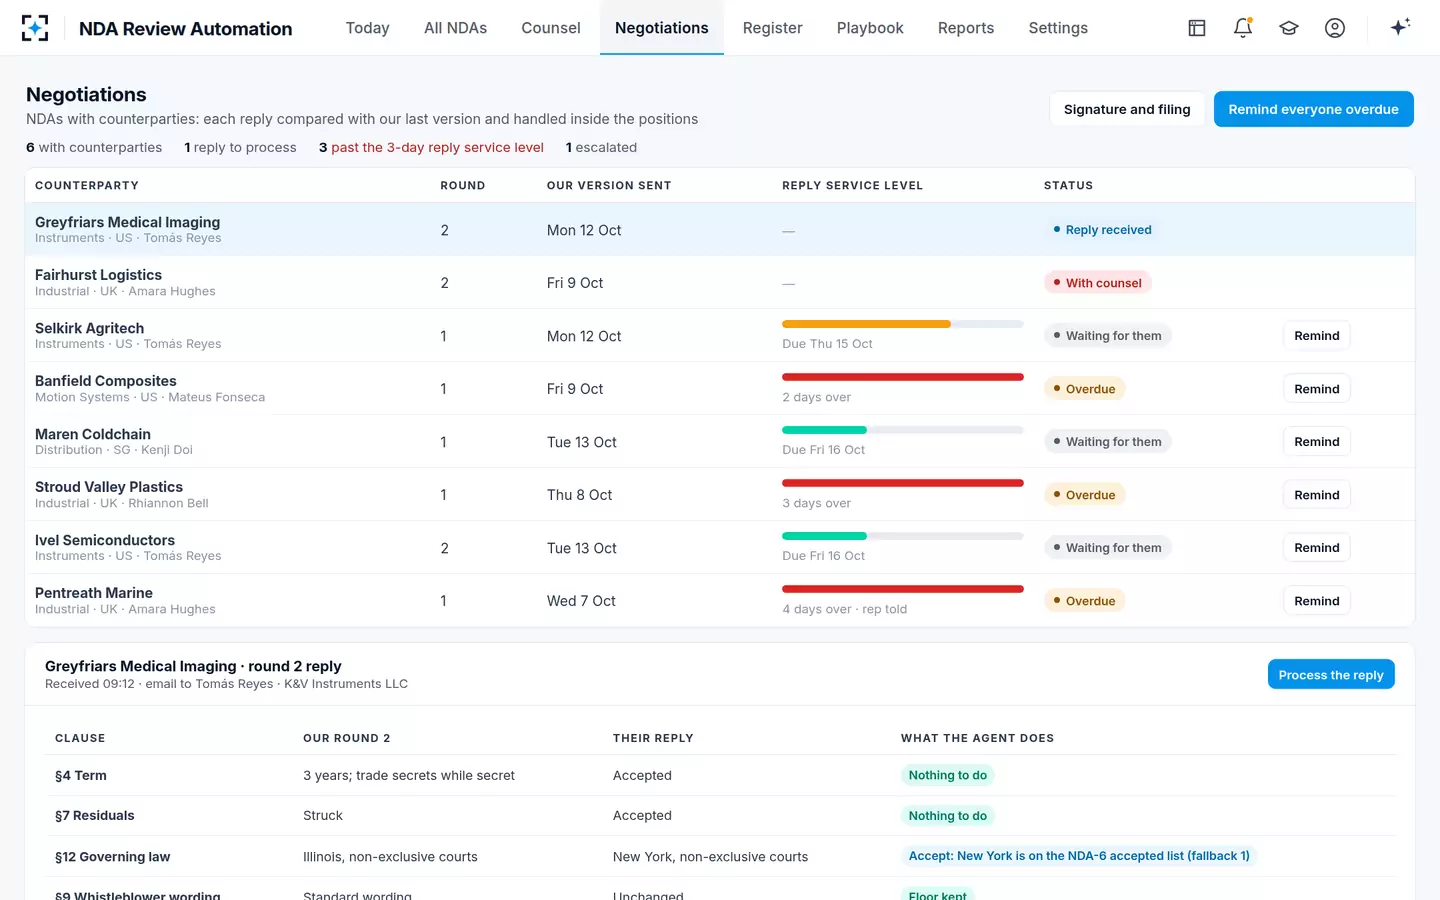This screenshot has height=900, width=1440.
Task: Remind Ivel Semiconductors
Action: 1317,548
